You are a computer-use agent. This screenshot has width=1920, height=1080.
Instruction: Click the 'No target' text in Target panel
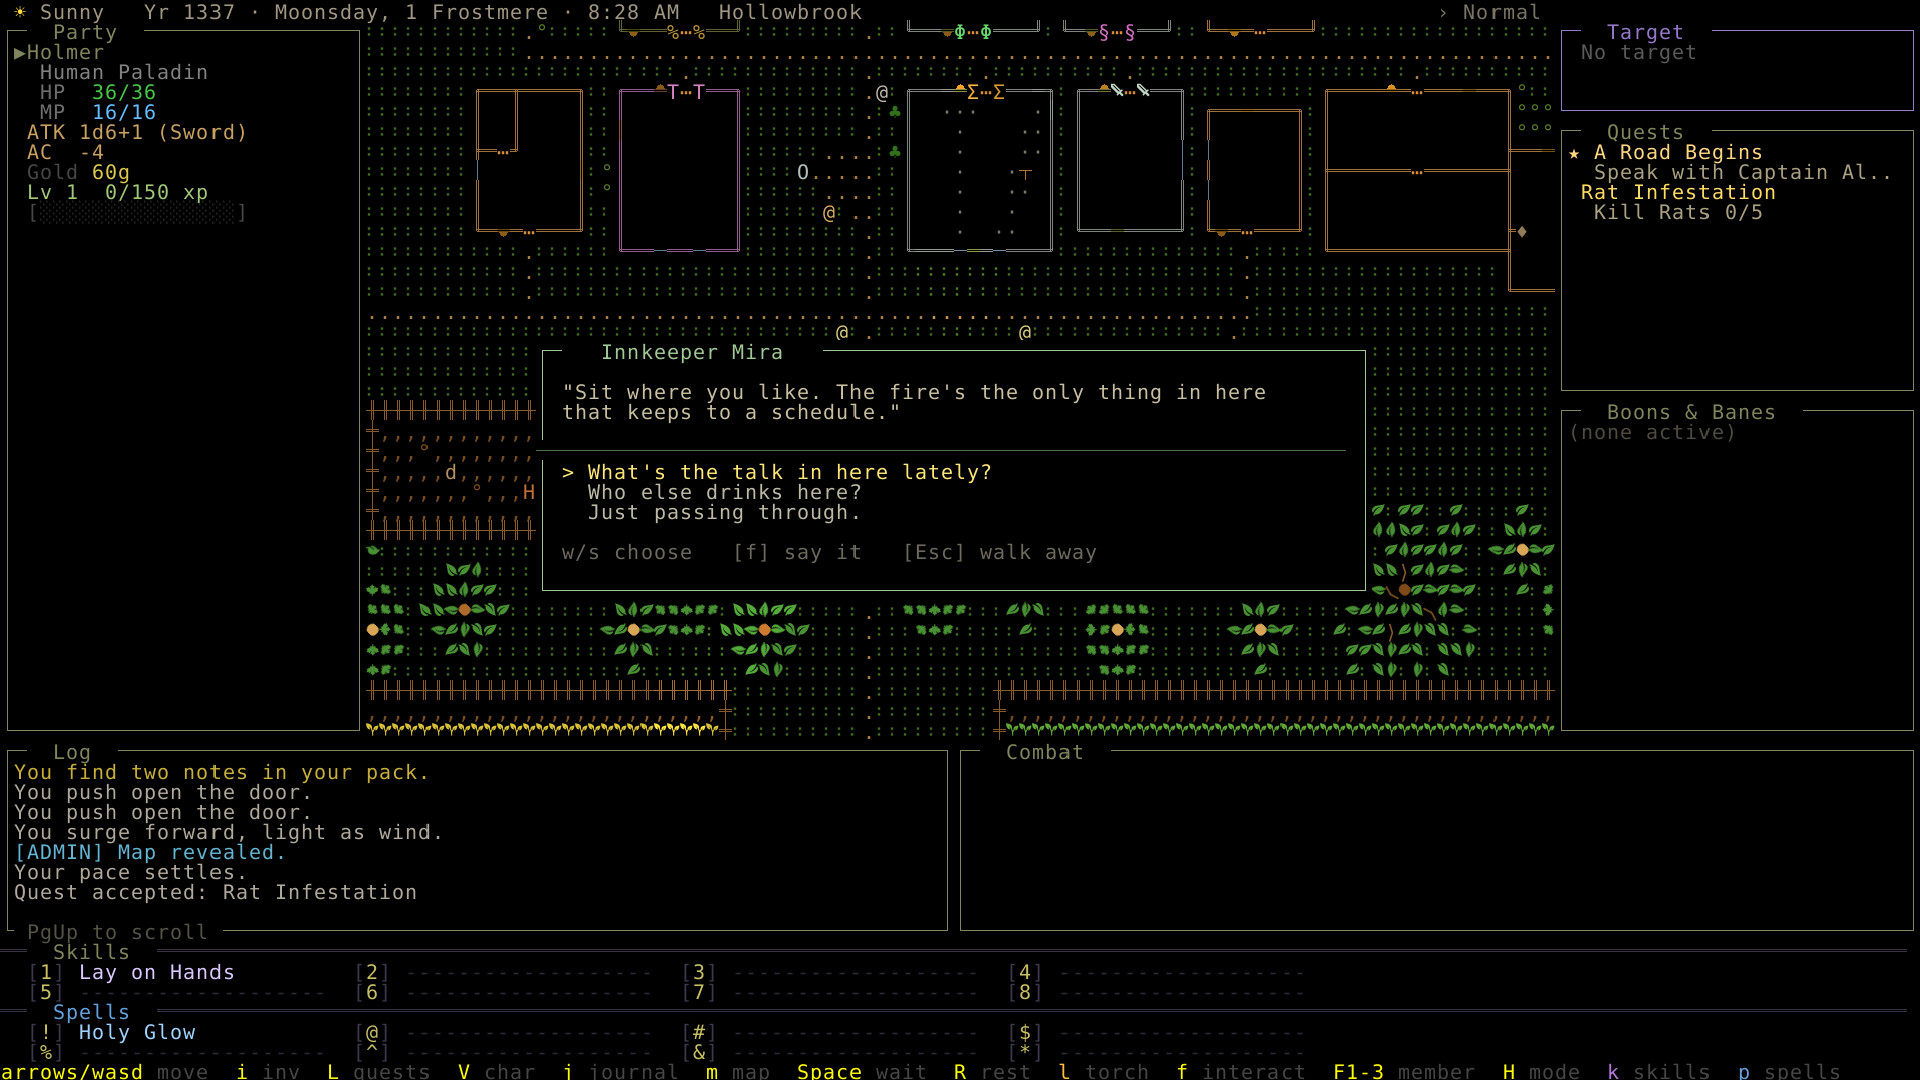pyautogui.click(x=1638, y=52)
